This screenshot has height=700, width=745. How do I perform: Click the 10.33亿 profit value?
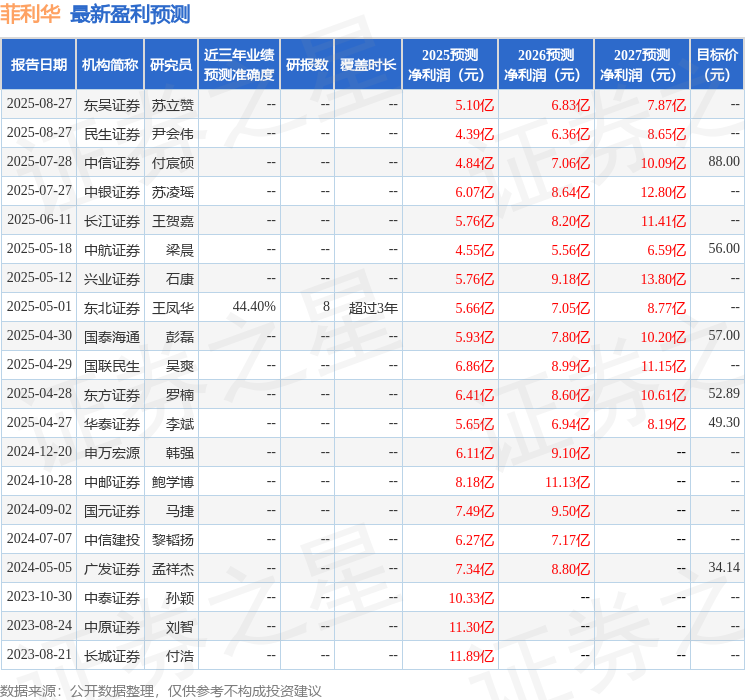tap(471, 598)
